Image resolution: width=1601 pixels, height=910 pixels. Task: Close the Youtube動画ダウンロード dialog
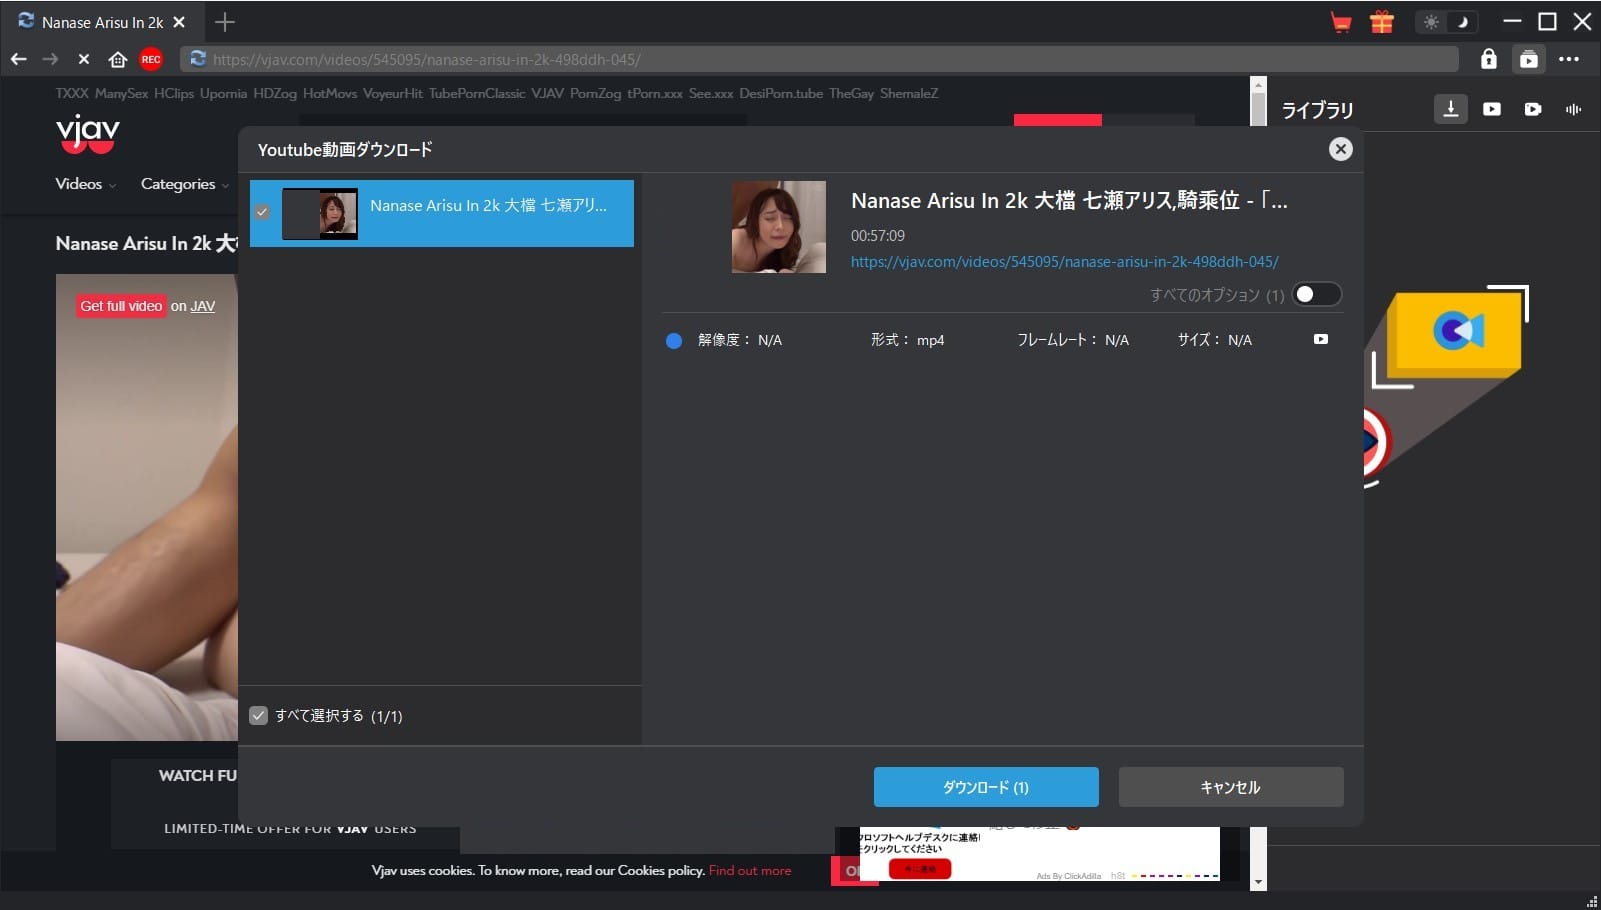[1341, 149]
